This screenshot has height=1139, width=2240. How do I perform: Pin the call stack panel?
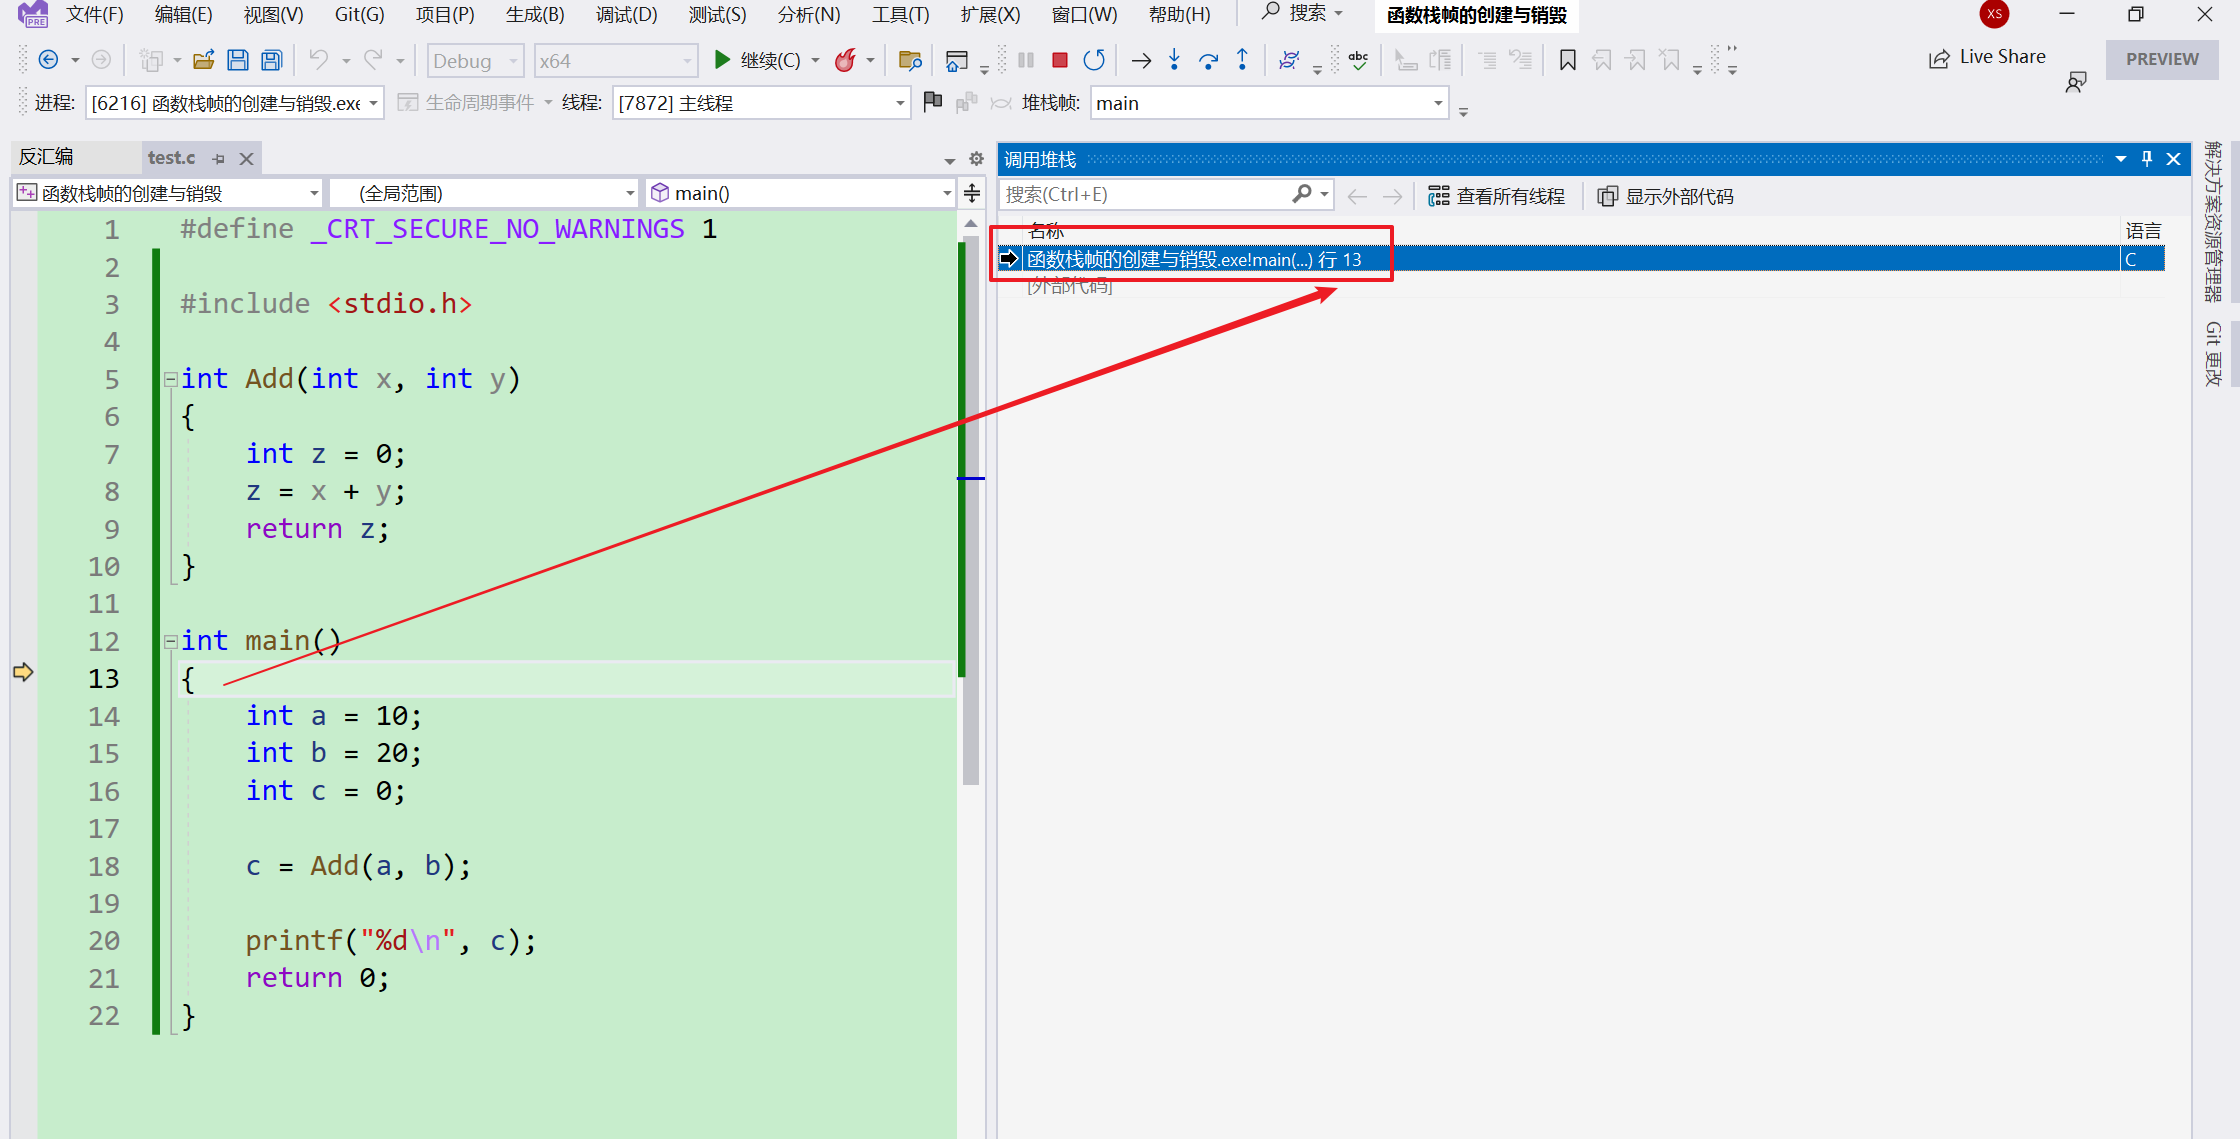point(2147,159)
